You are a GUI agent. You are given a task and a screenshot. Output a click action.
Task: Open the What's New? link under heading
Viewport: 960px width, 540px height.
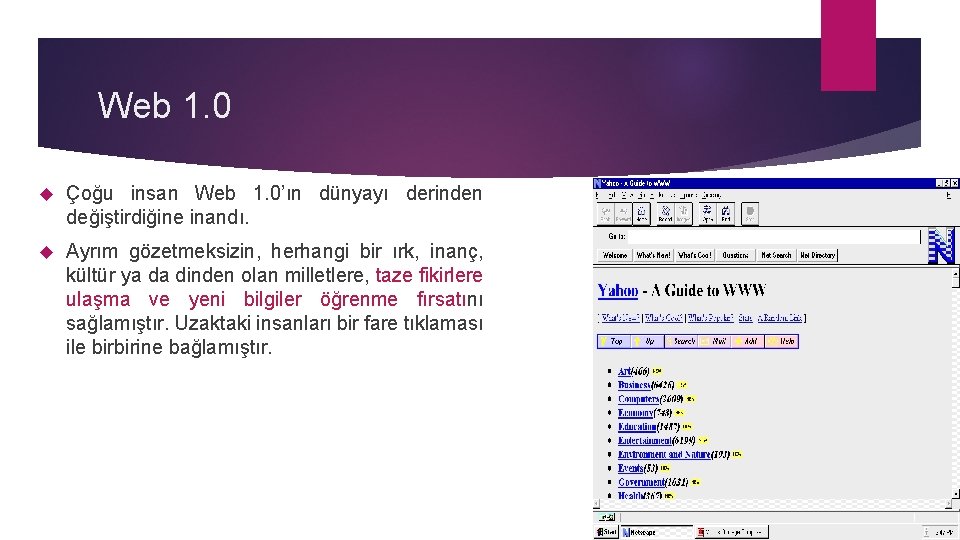click(x=620, y=318)
